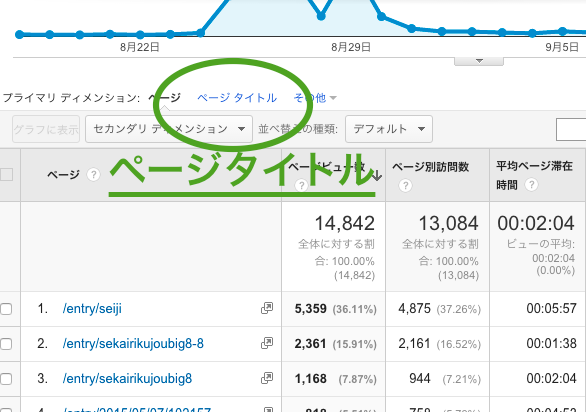Collapse the chart with the small arrow tab
The image size is (586, 412).
click(x=479, y=61)
